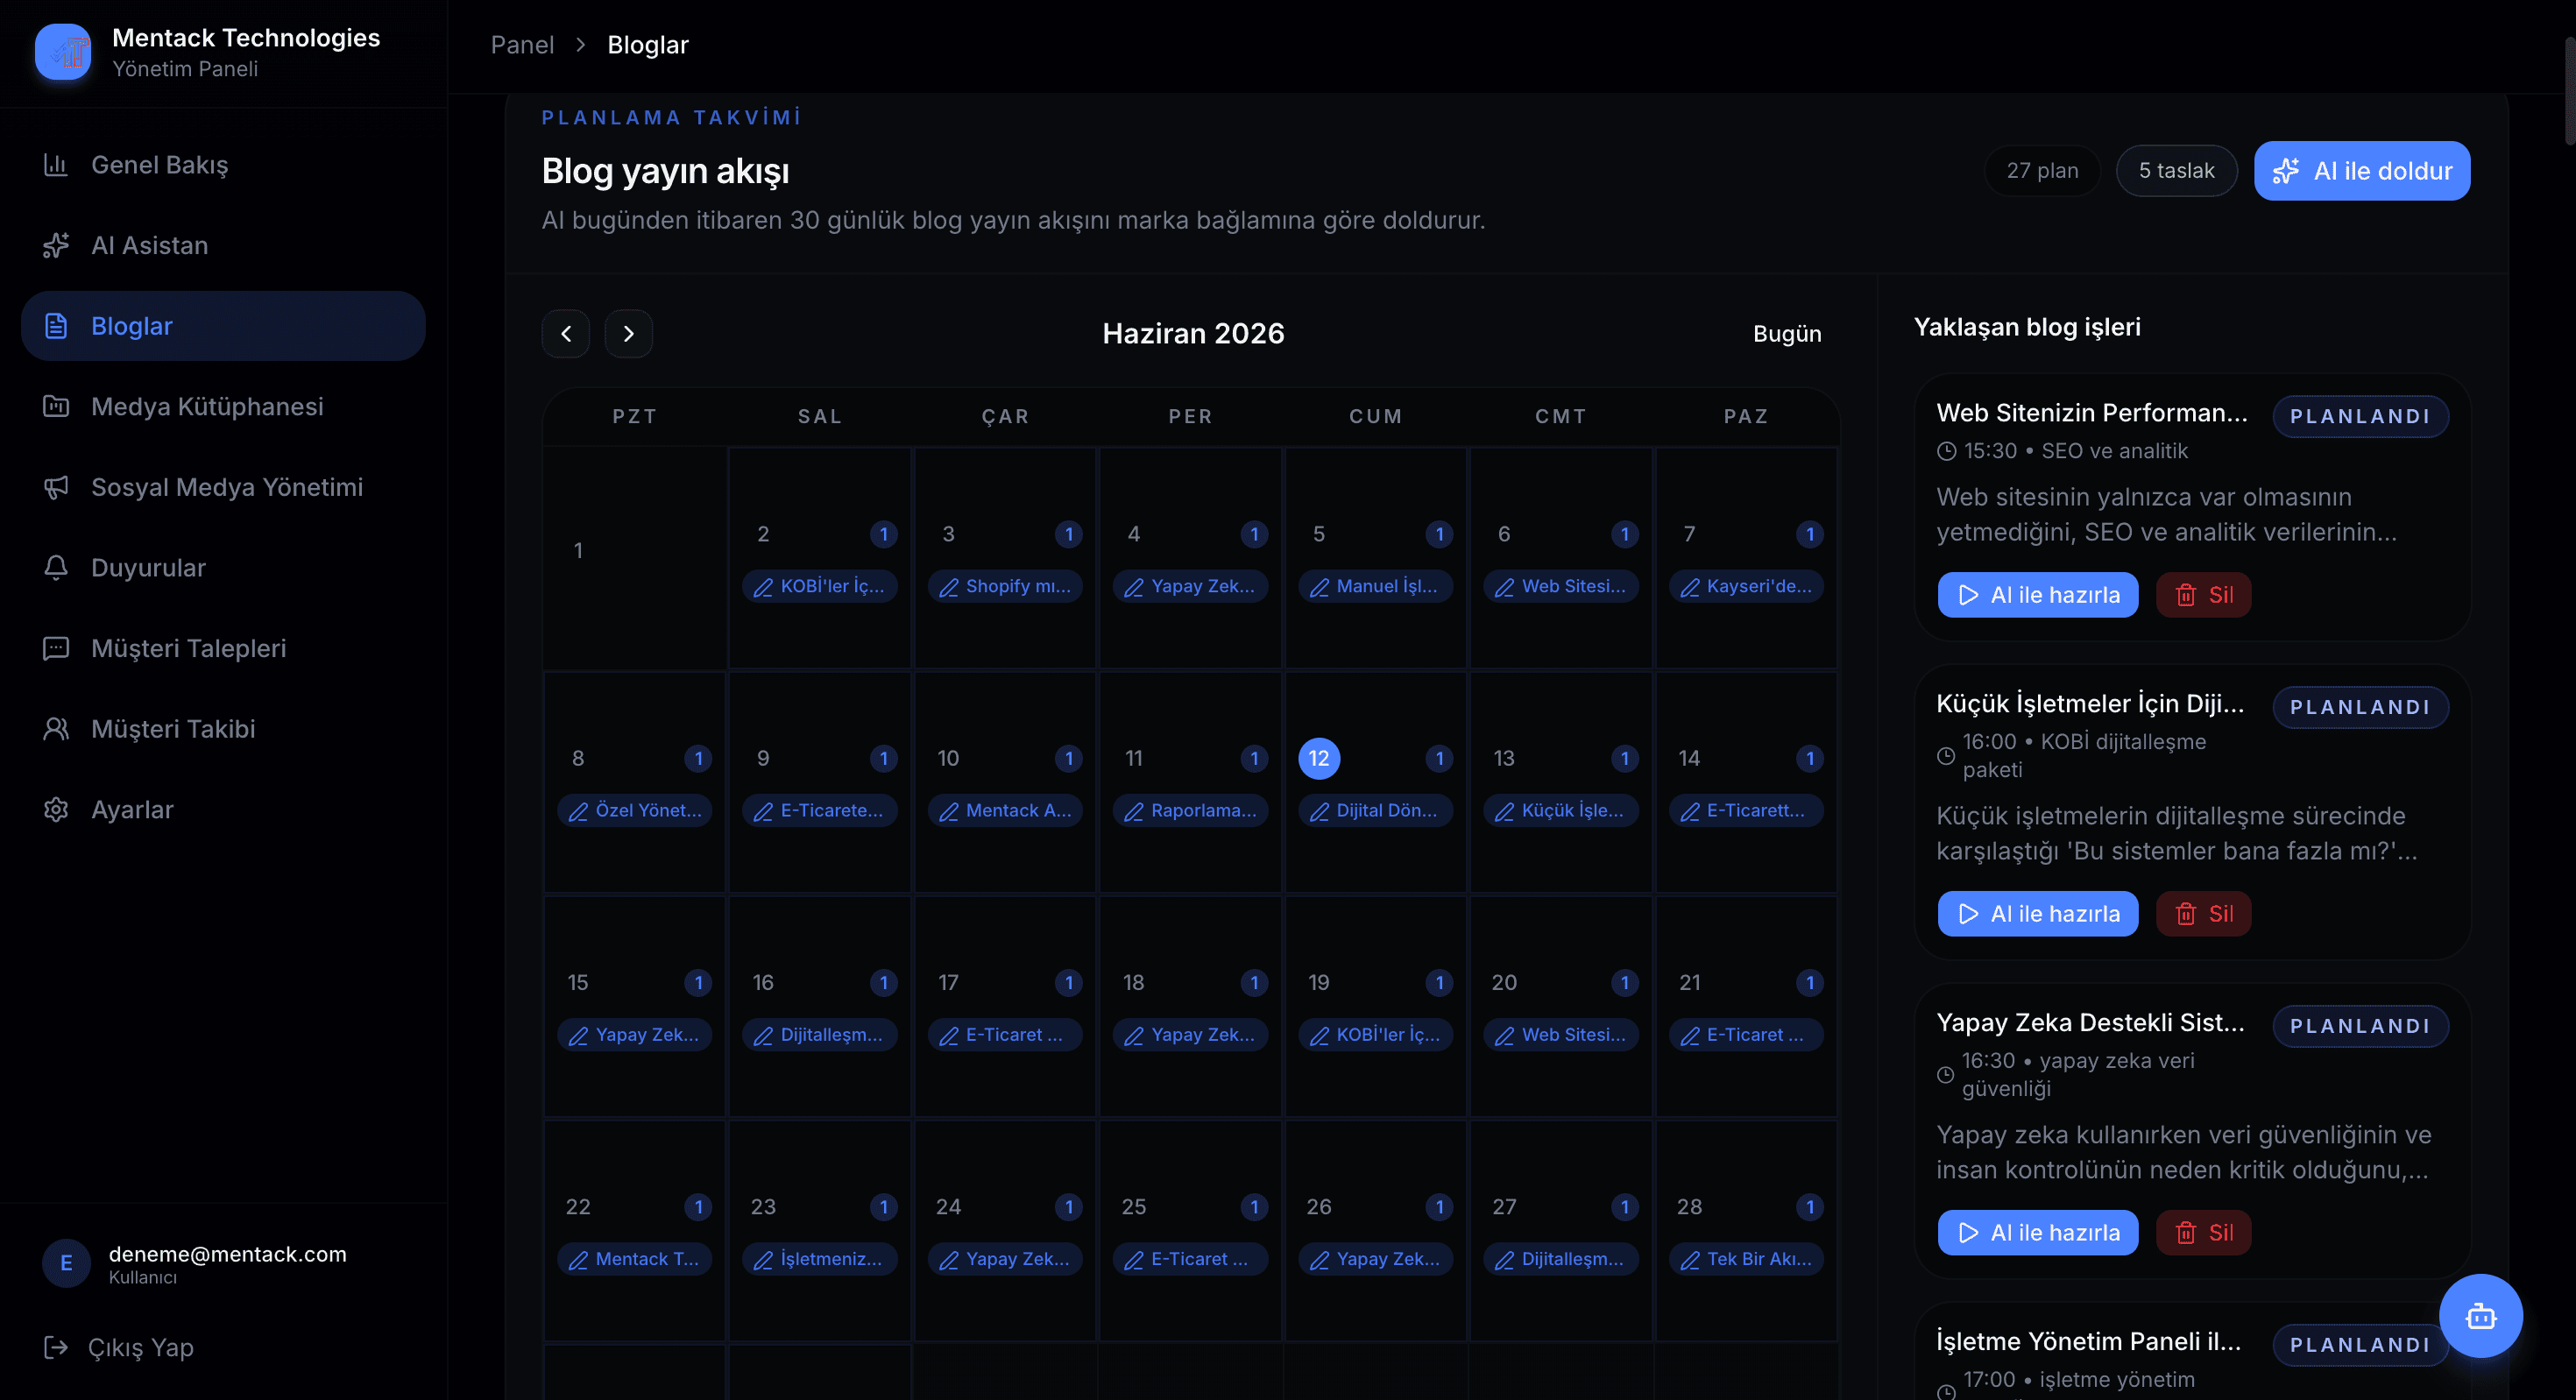
Task: Click the Mentack Technologies logo icon
Action: 63,51
